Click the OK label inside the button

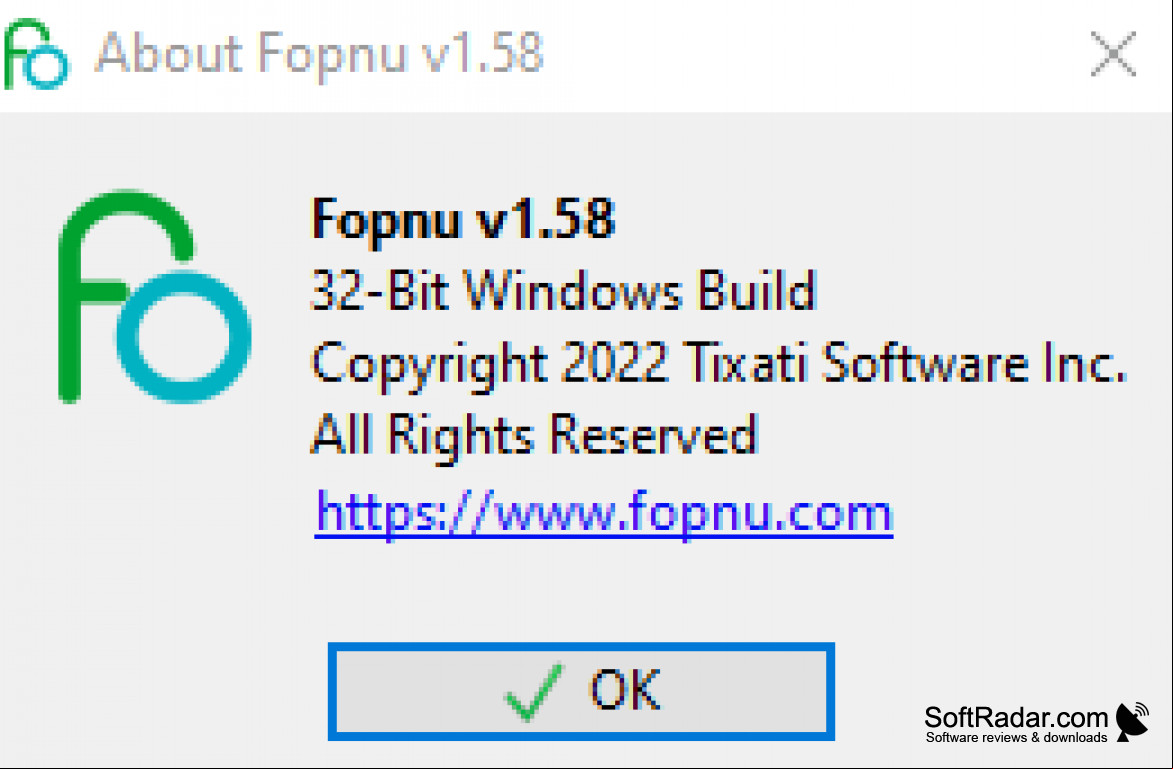(x=625, y=690)
